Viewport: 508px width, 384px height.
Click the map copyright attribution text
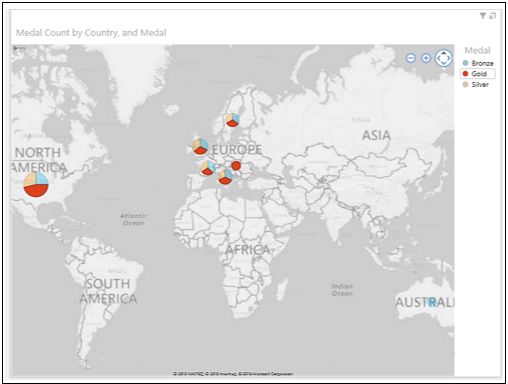(x=233, y=374)
